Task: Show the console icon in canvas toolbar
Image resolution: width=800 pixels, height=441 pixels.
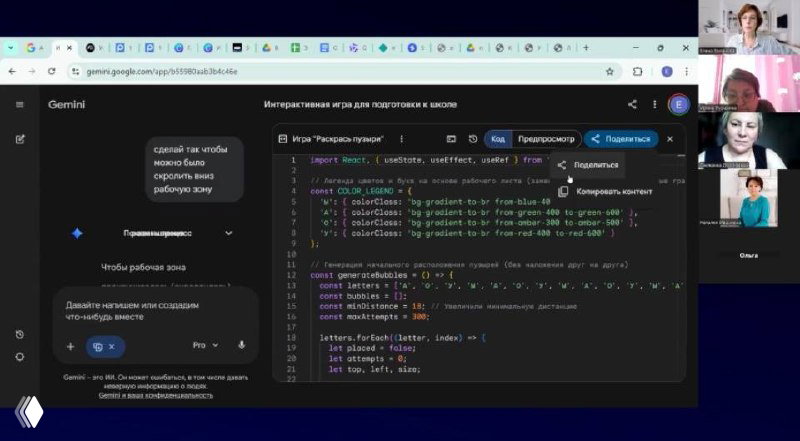Action: pyautogui.click(x=451, y=139)
